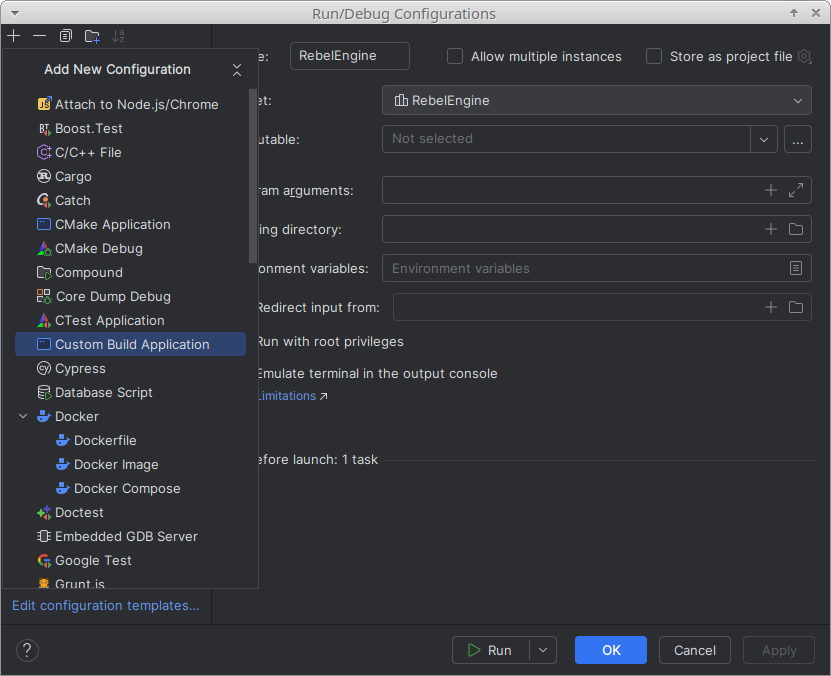Image resolution: width=831 pixels, height=676 pixels.
Task: Open the Executable Not selected dropdown arrow
Action: click(x=764, y=139)
